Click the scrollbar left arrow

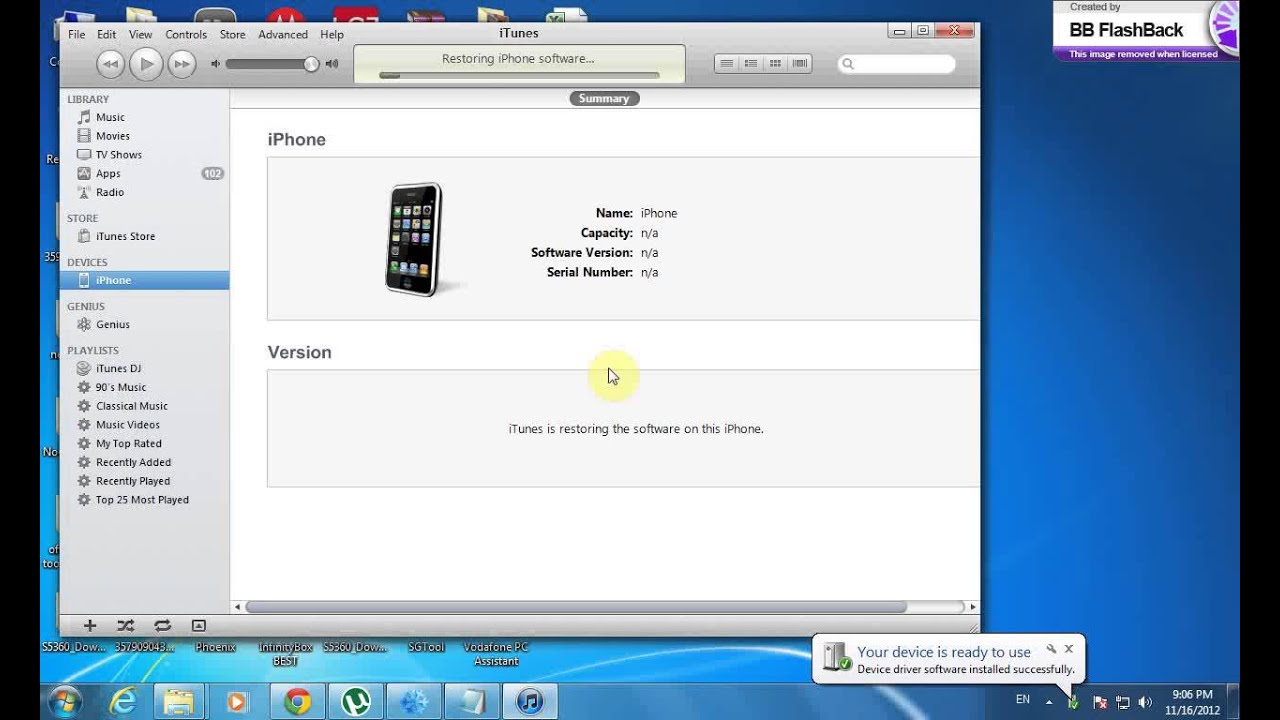[237, 607]
